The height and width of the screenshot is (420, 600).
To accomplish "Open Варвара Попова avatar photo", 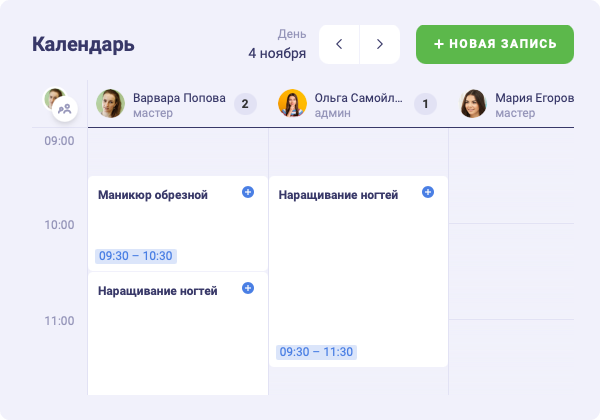I will click(110, 104).
